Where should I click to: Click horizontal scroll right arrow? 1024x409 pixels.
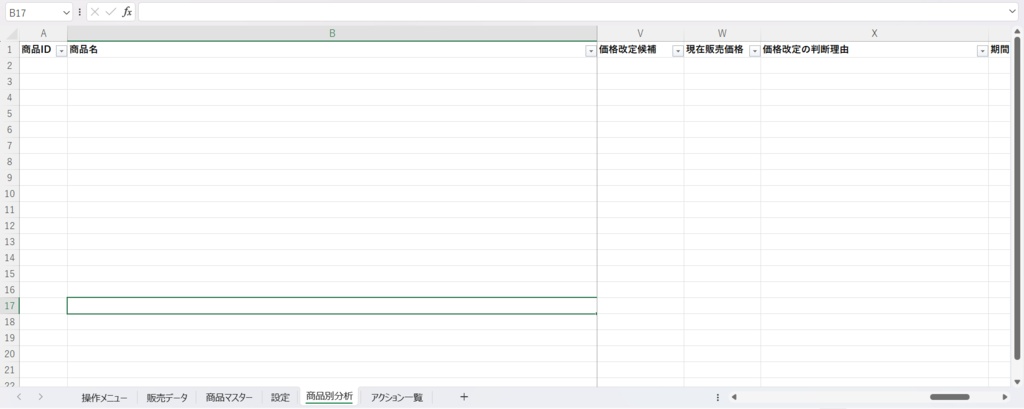[x=1004, y=397]
